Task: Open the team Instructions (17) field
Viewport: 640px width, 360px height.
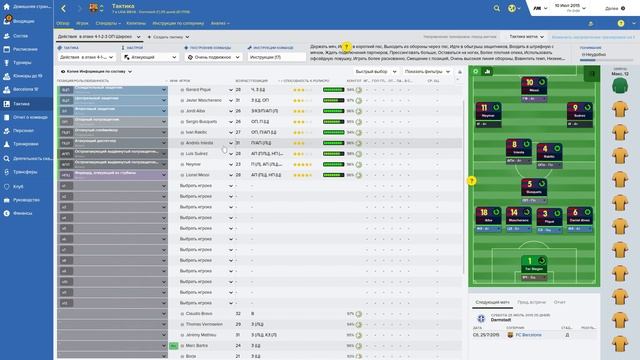Action: pos(276,58)
